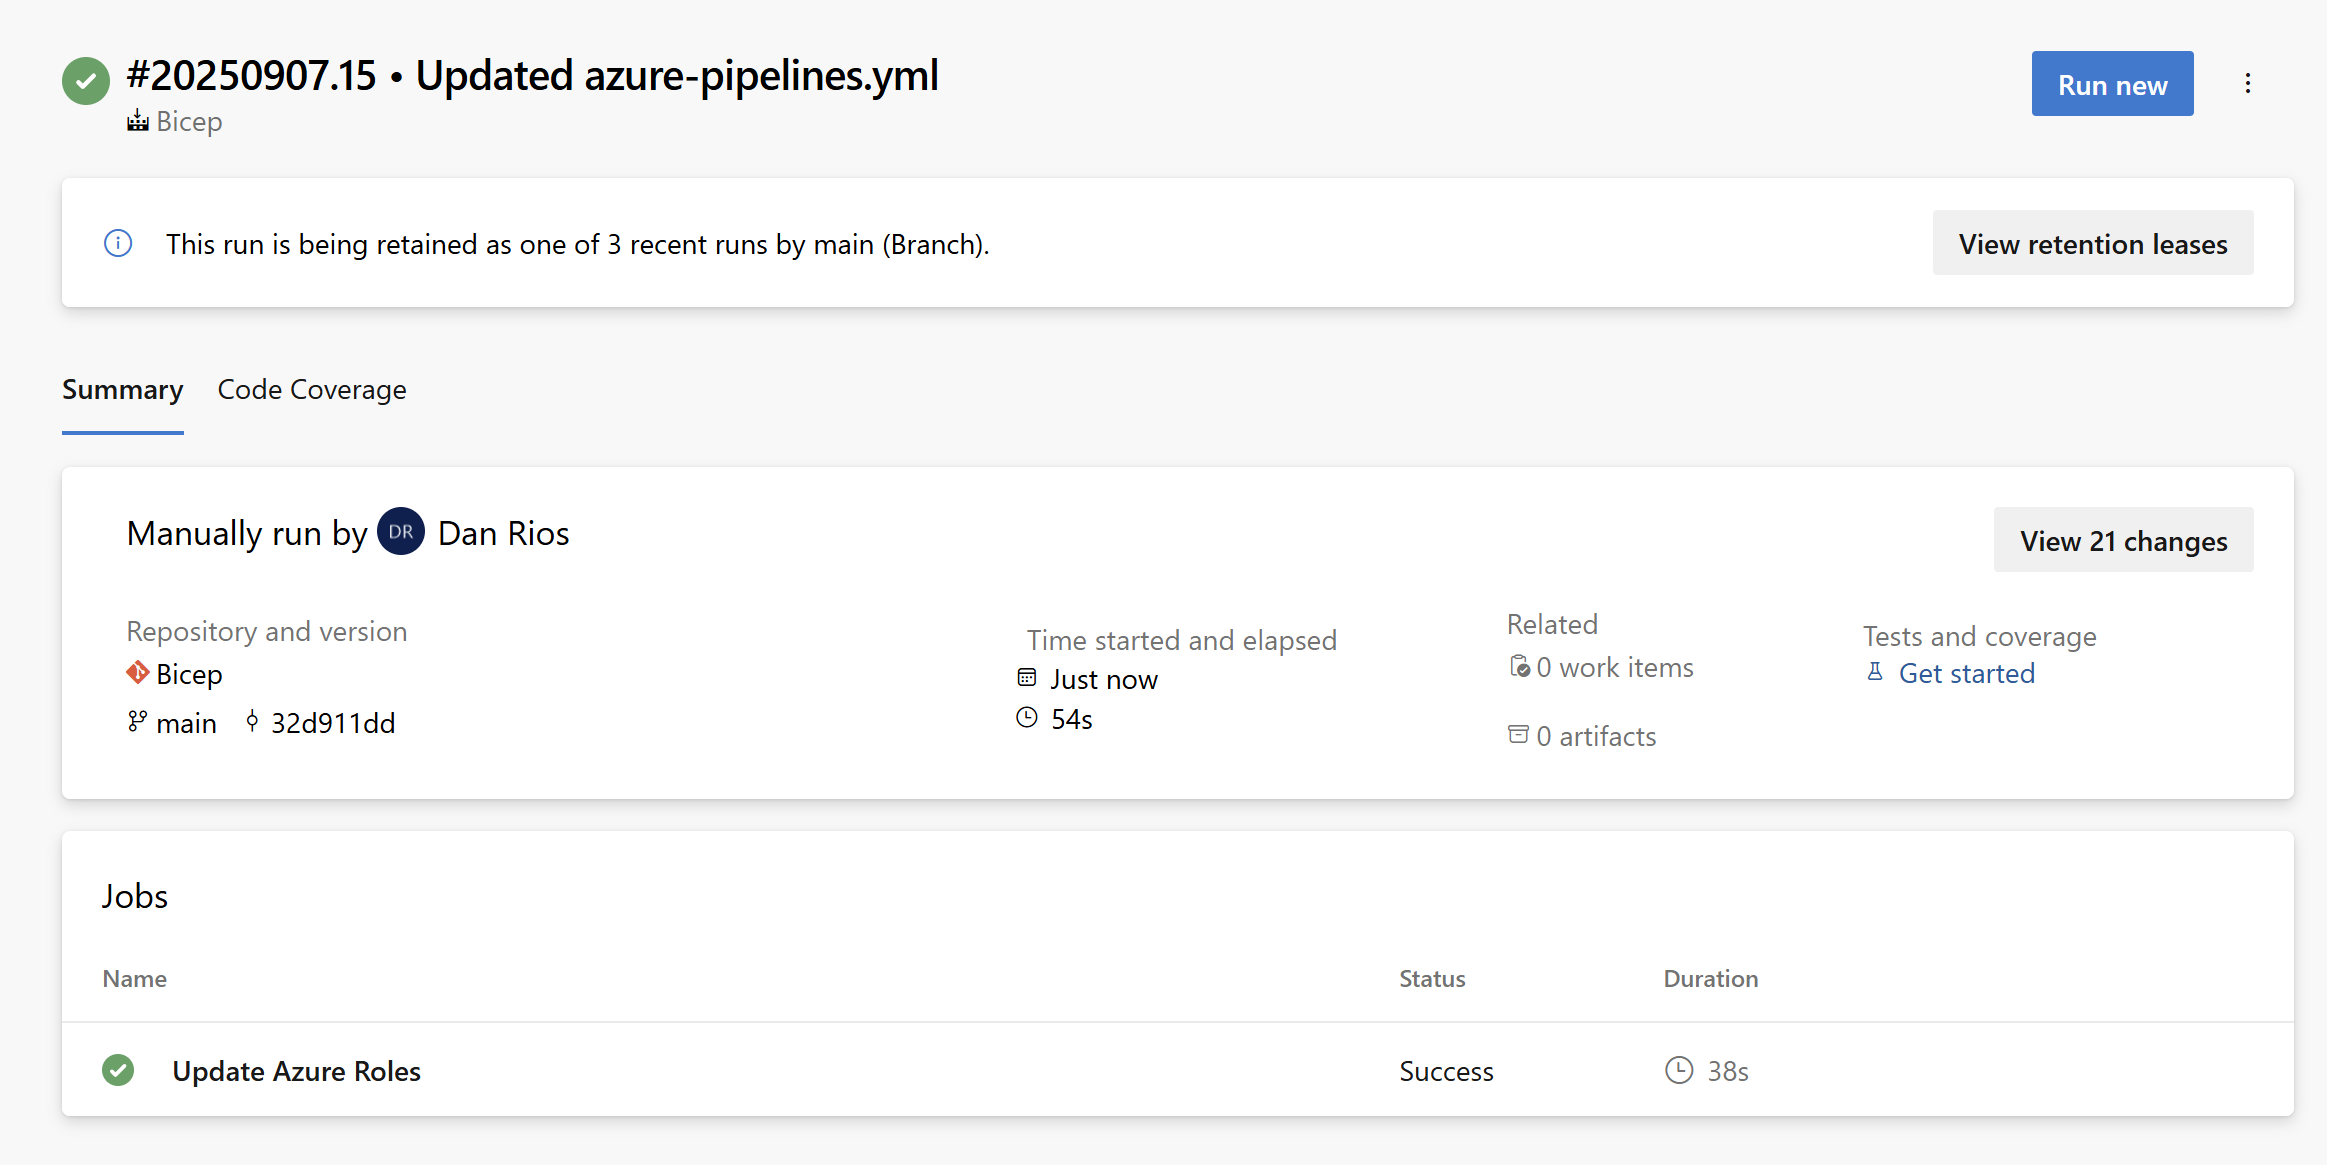
Task: Click the info icon in retention banner
Action: pos(118,243)
